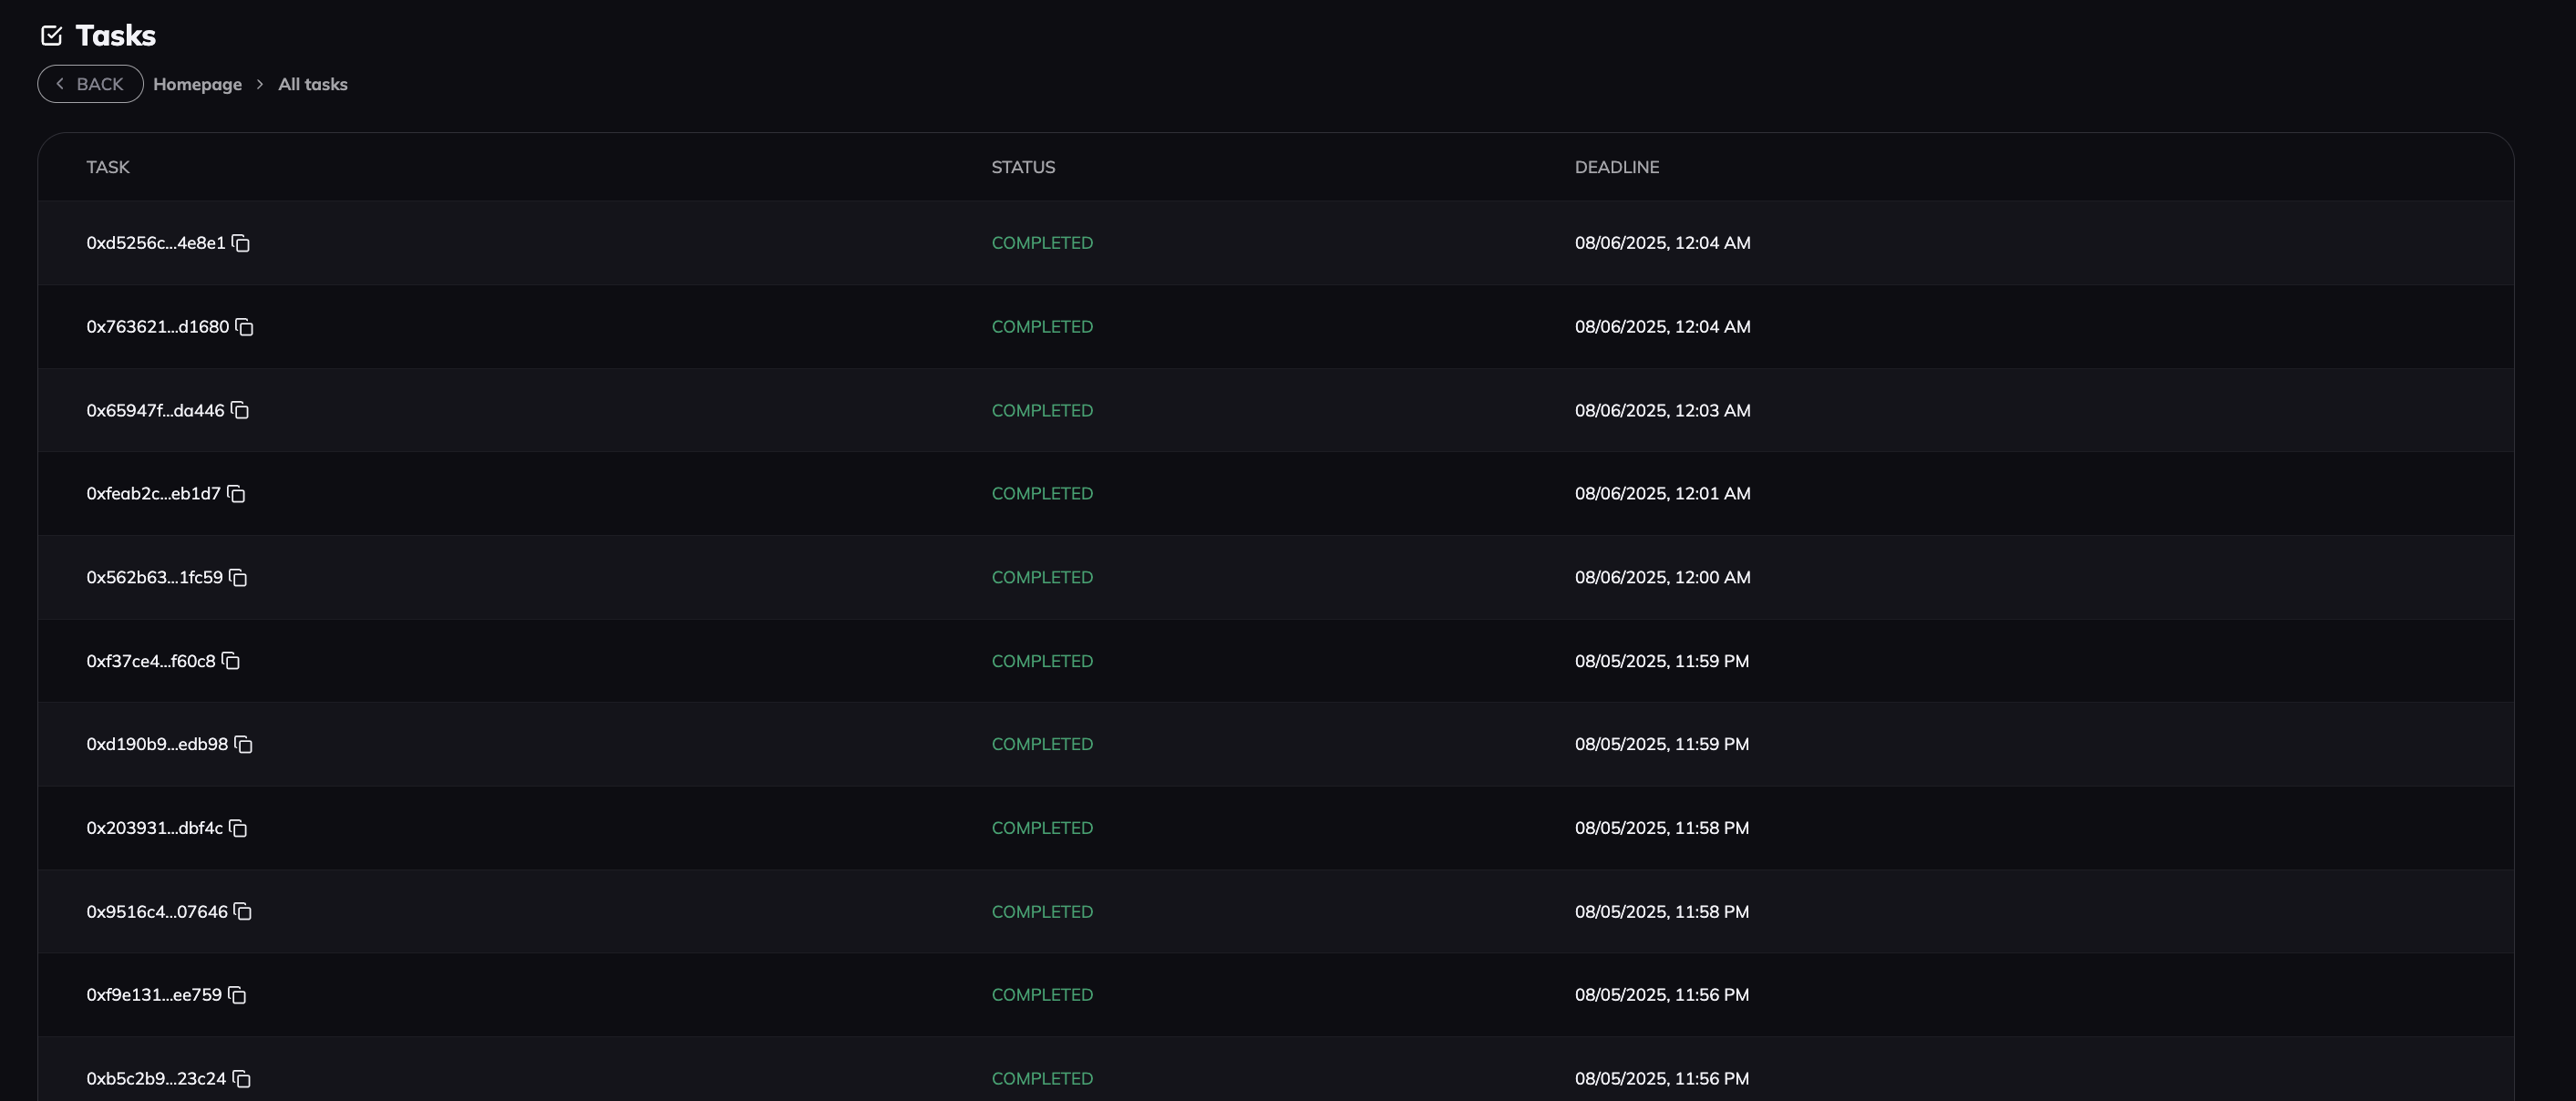Select the All tasks breadcrumb item
This screenshot has height=1101, width=2576.
pos(311,84)
